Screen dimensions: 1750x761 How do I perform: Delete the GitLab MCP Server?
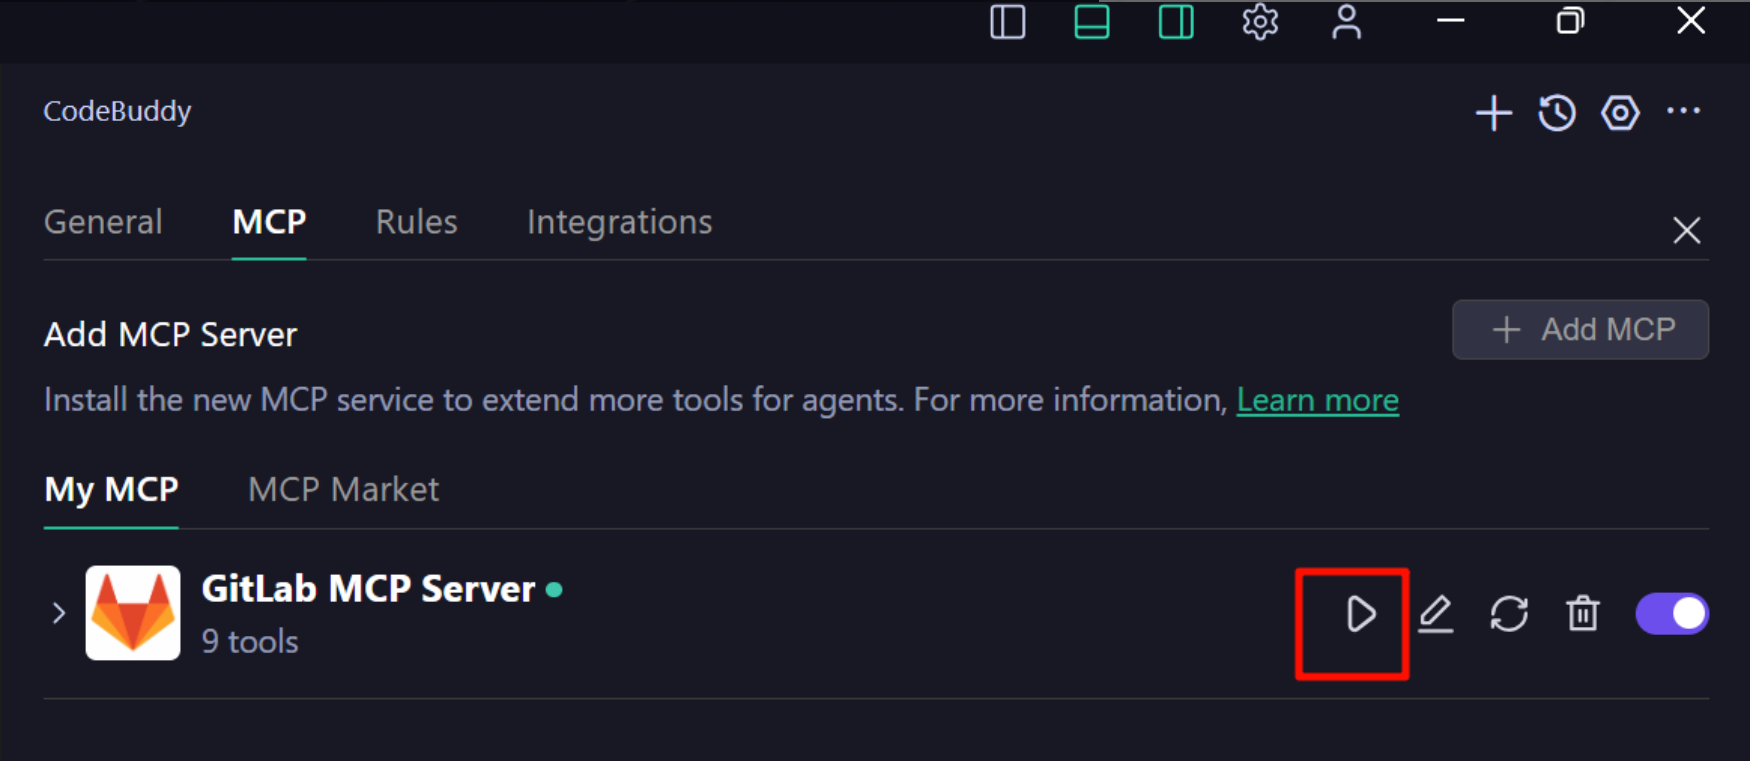(1582, 614)
